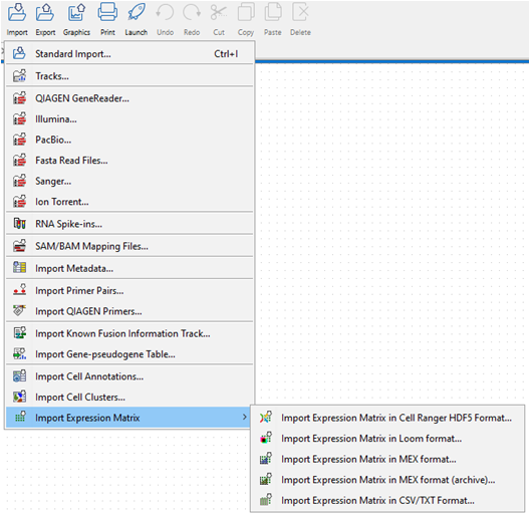Click the Ctrl+I shortcut label

[x=226, y=54]
